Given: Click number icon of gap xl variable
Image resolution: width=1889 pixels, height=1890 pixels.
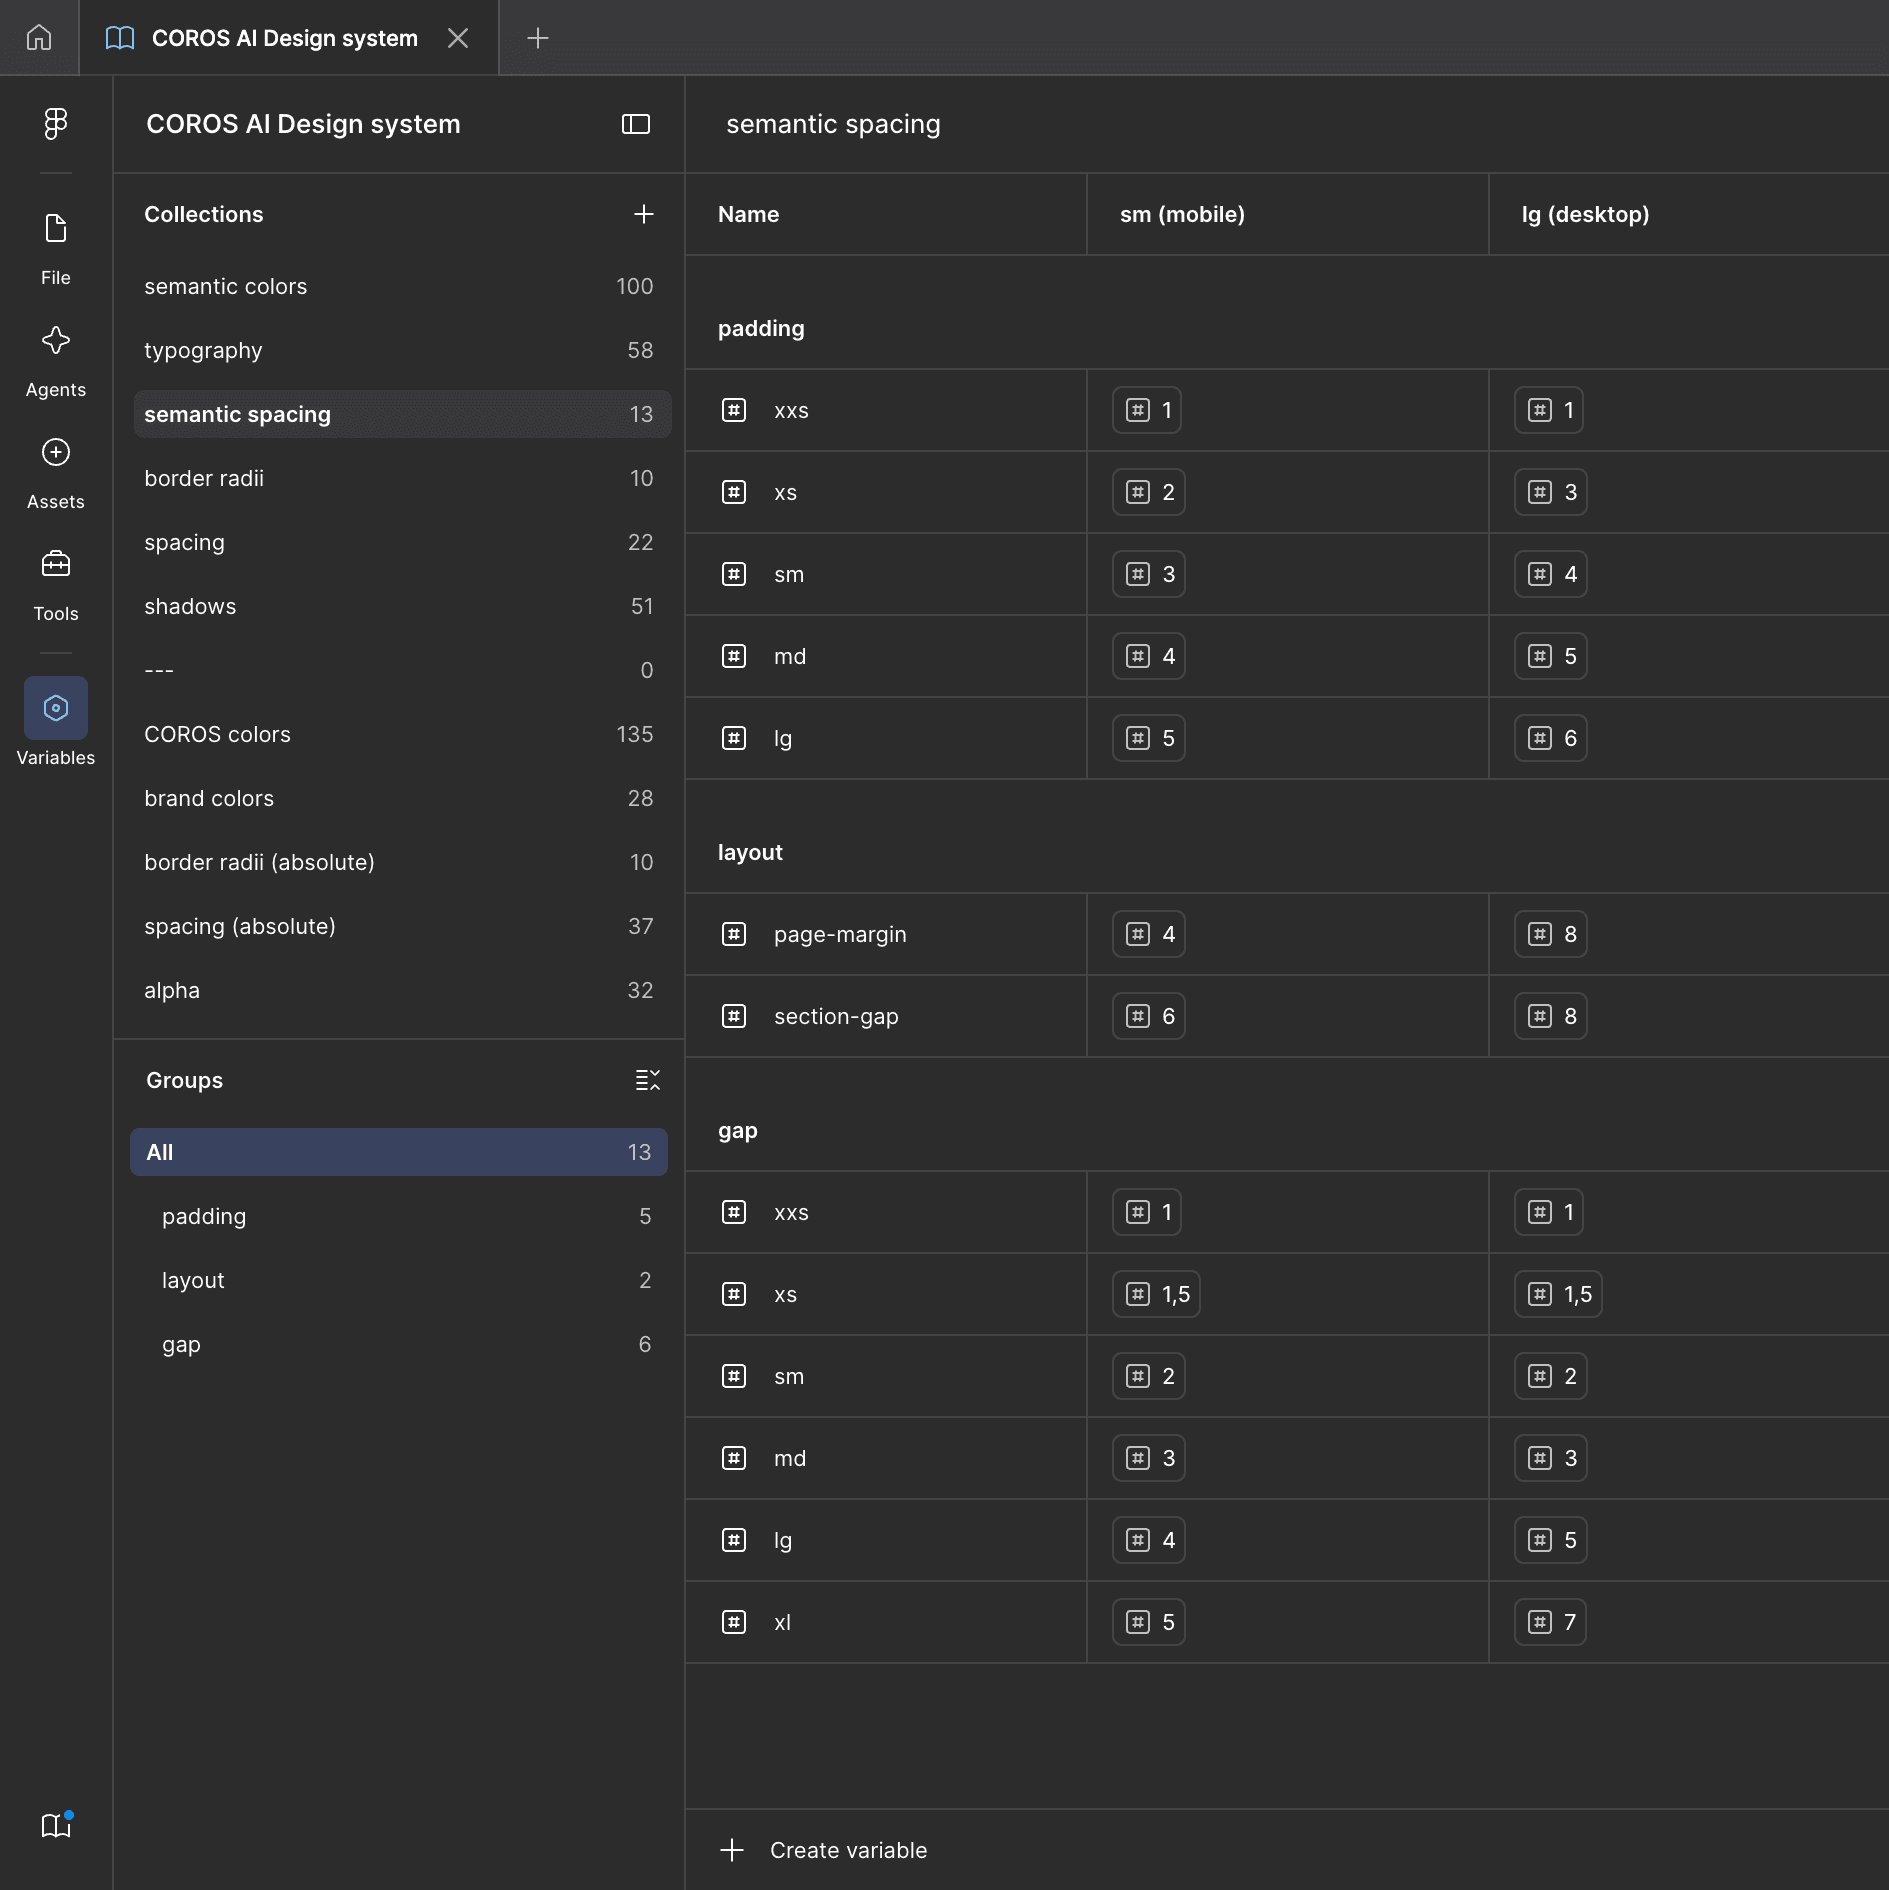Looking at the screenshot, I should (x=734, y=1622).
